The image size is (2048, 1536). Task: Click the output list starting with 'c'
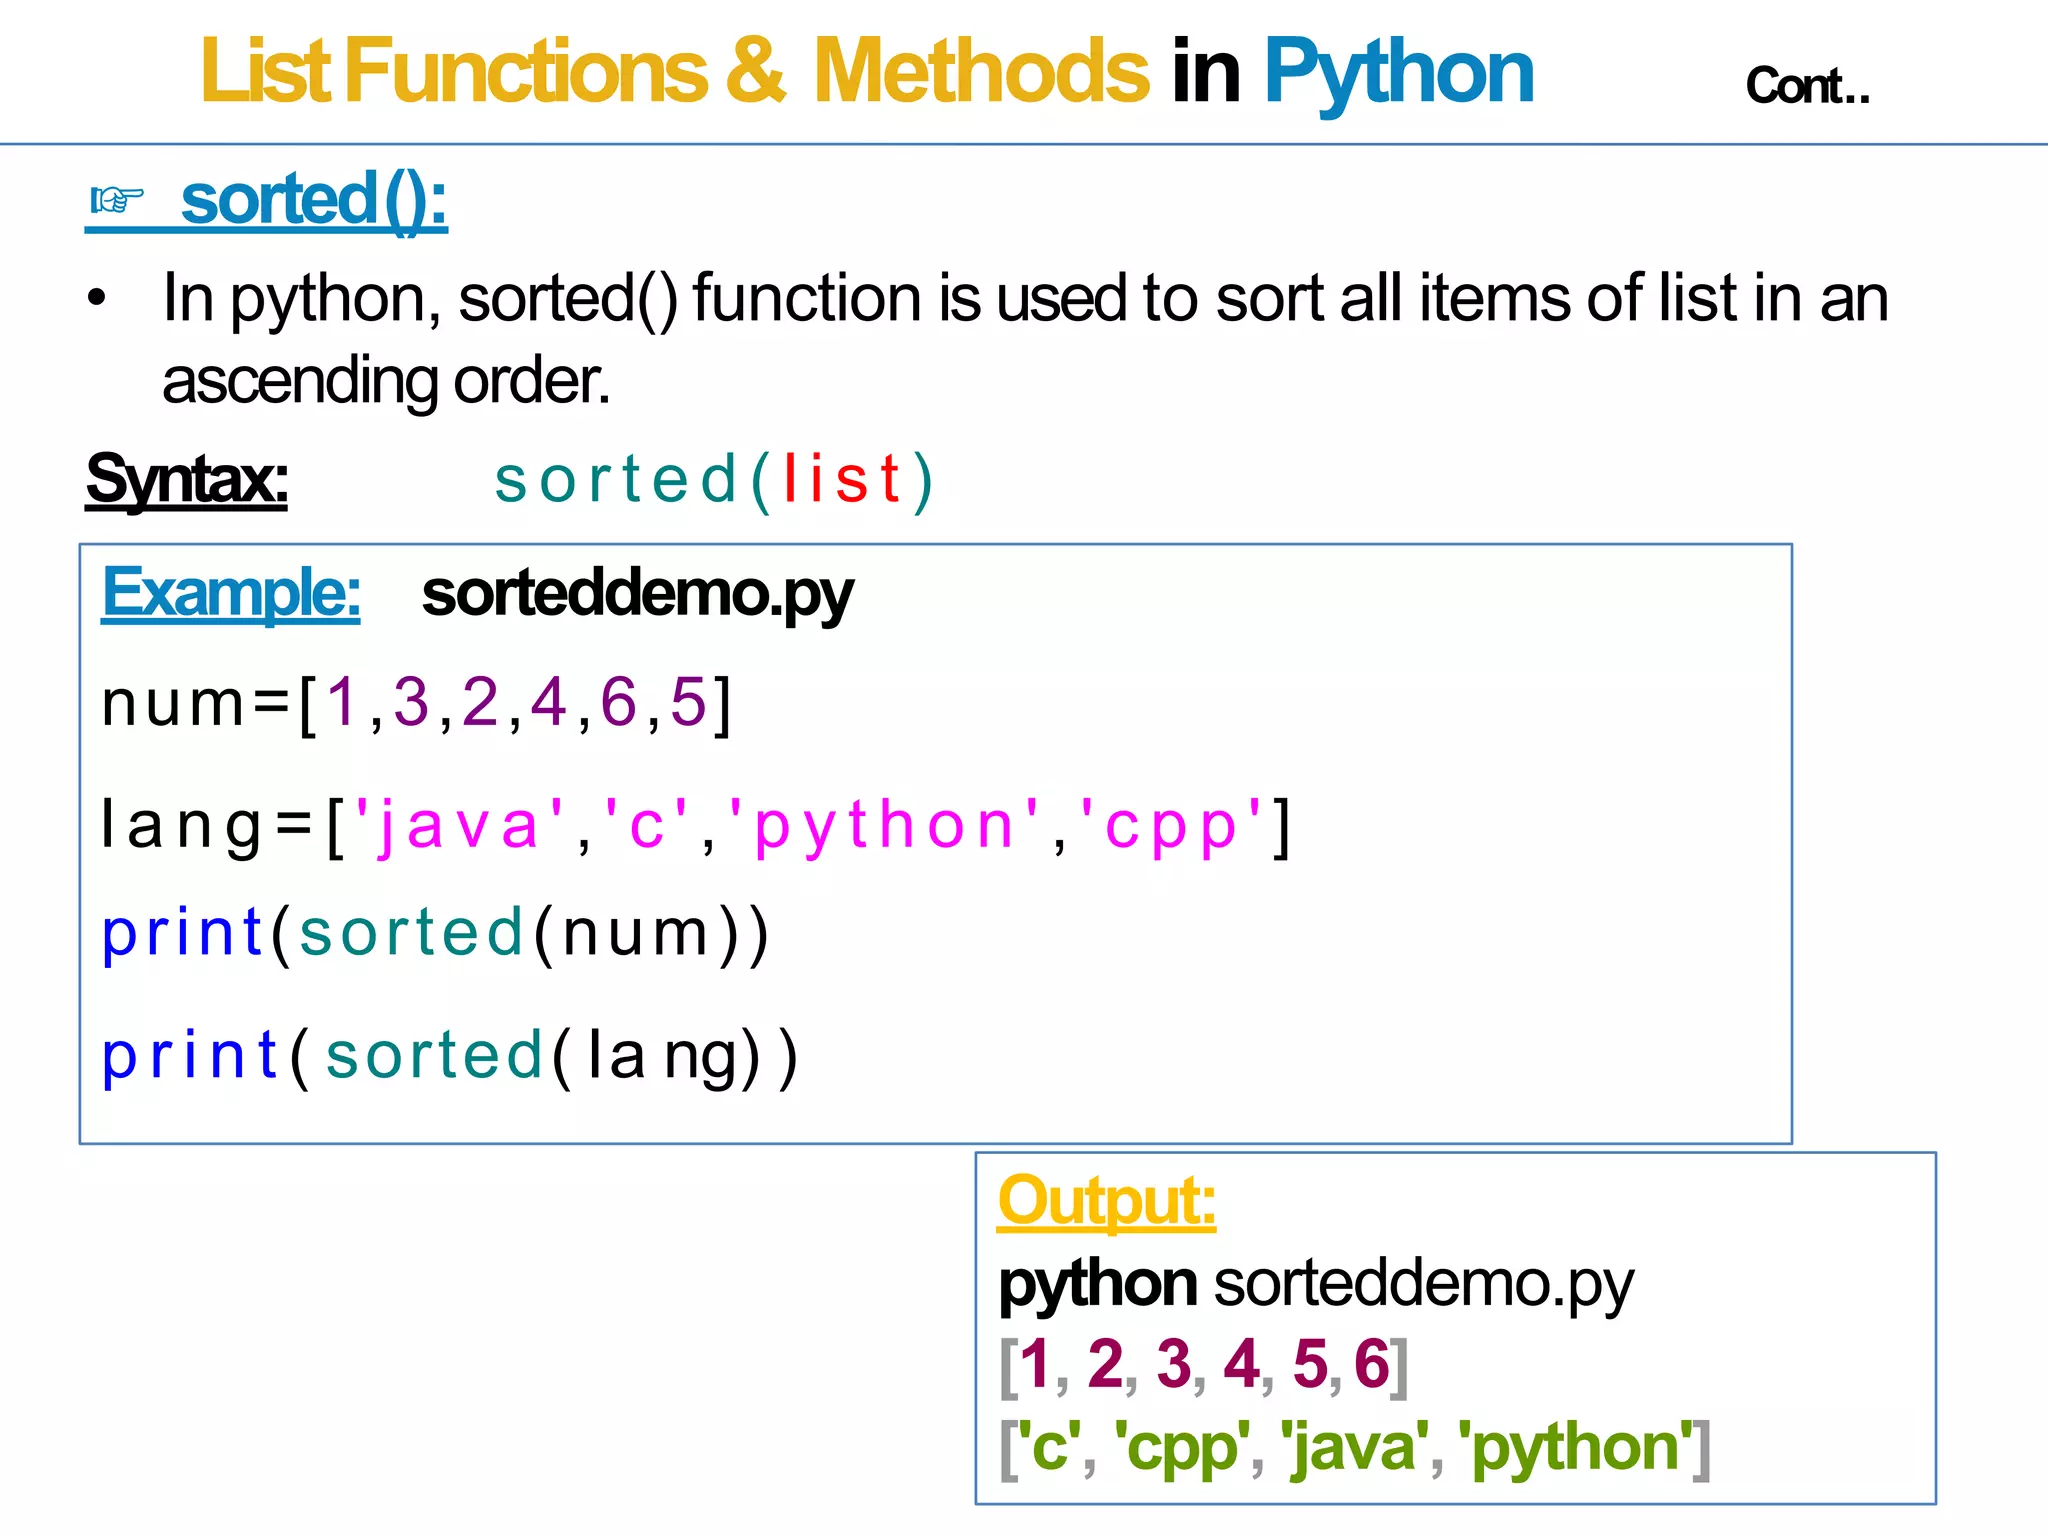coord(1355,1448)
